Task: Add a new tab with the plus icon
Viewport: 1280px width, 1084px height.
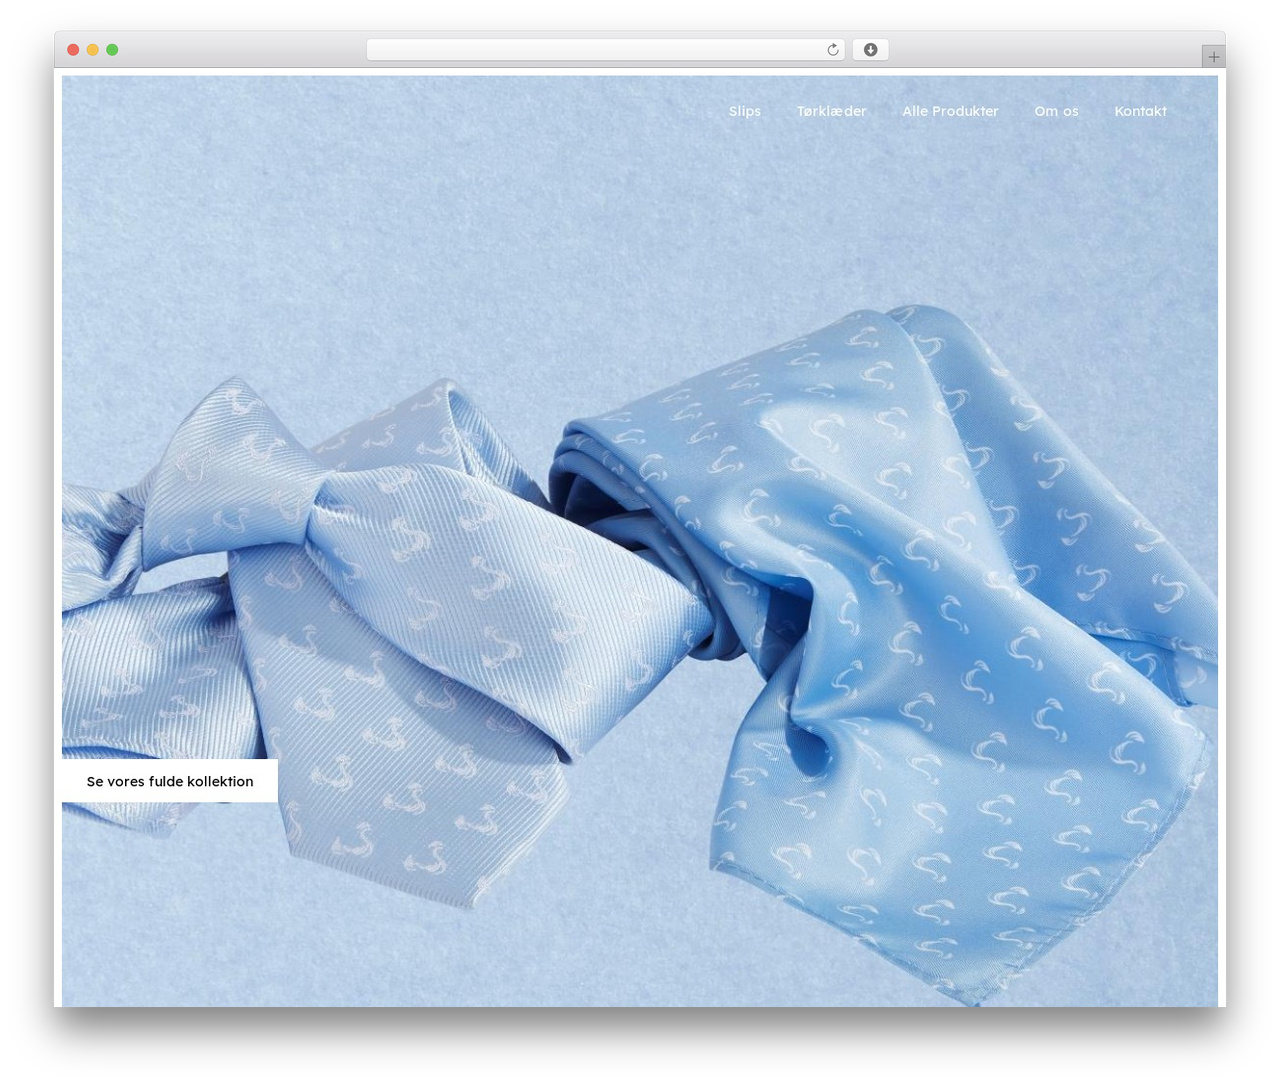Action: pos(1213,57)
